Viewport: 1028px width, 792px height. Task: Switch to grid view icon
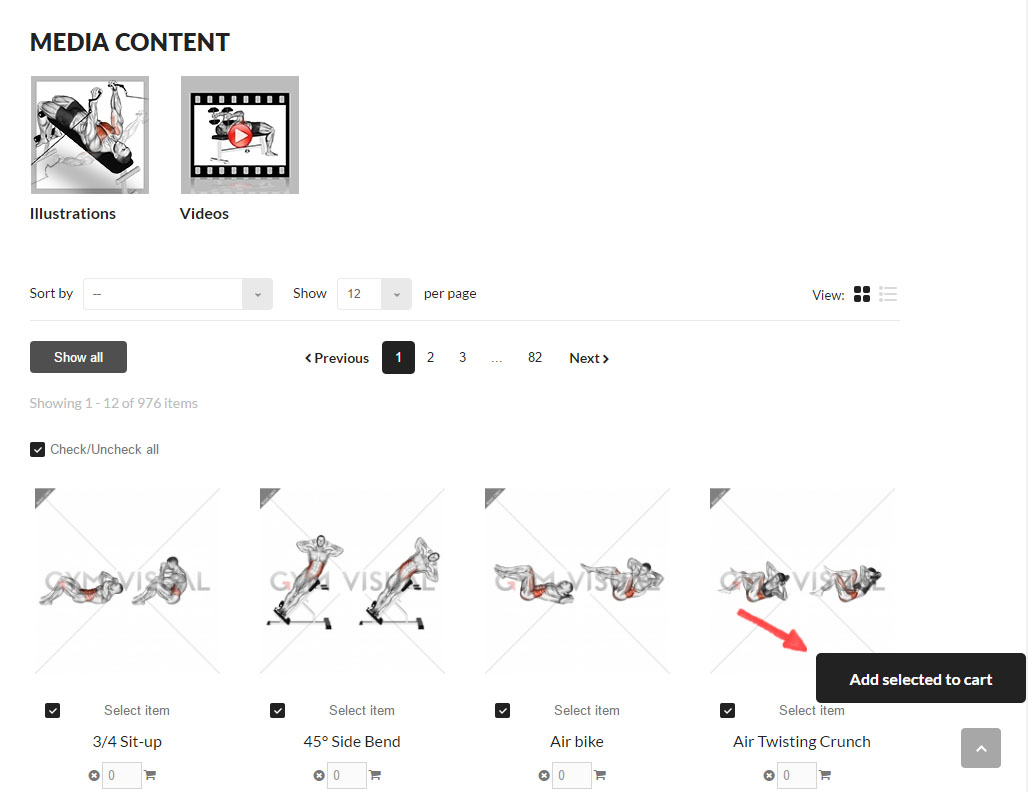pos(861,294)
